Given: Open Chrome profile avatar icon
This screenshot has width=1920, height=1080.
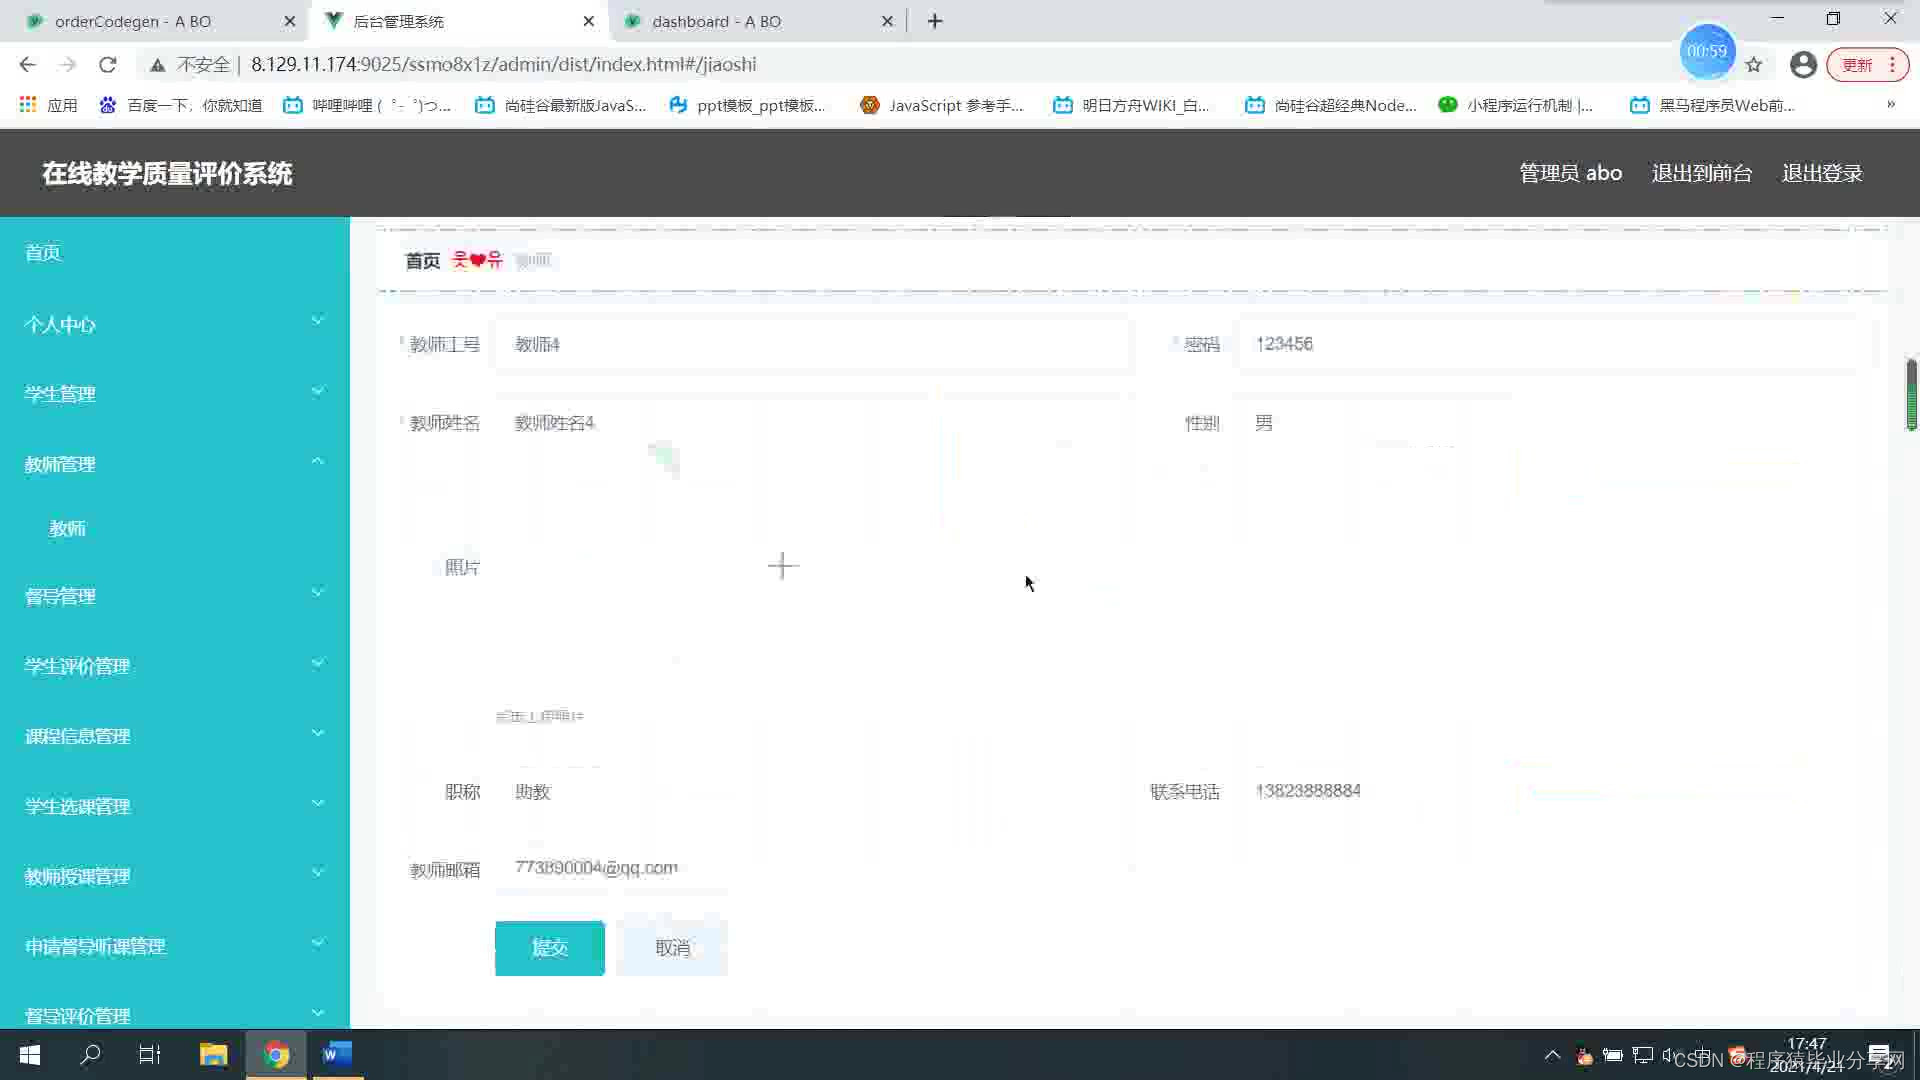Looking at the screenshot, I should pyautogui.click(x=1803, y=65).
